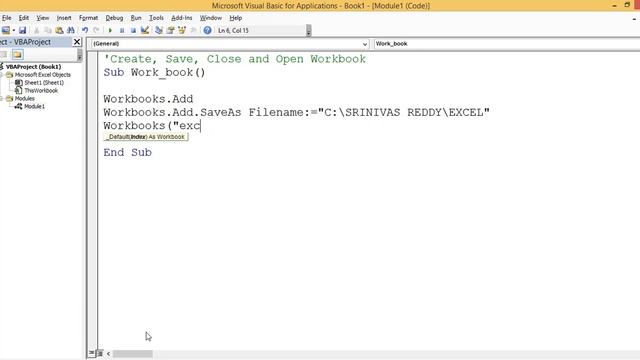Click the Reset stop icon
Viewport: 640px width, 360px height.
133,30
